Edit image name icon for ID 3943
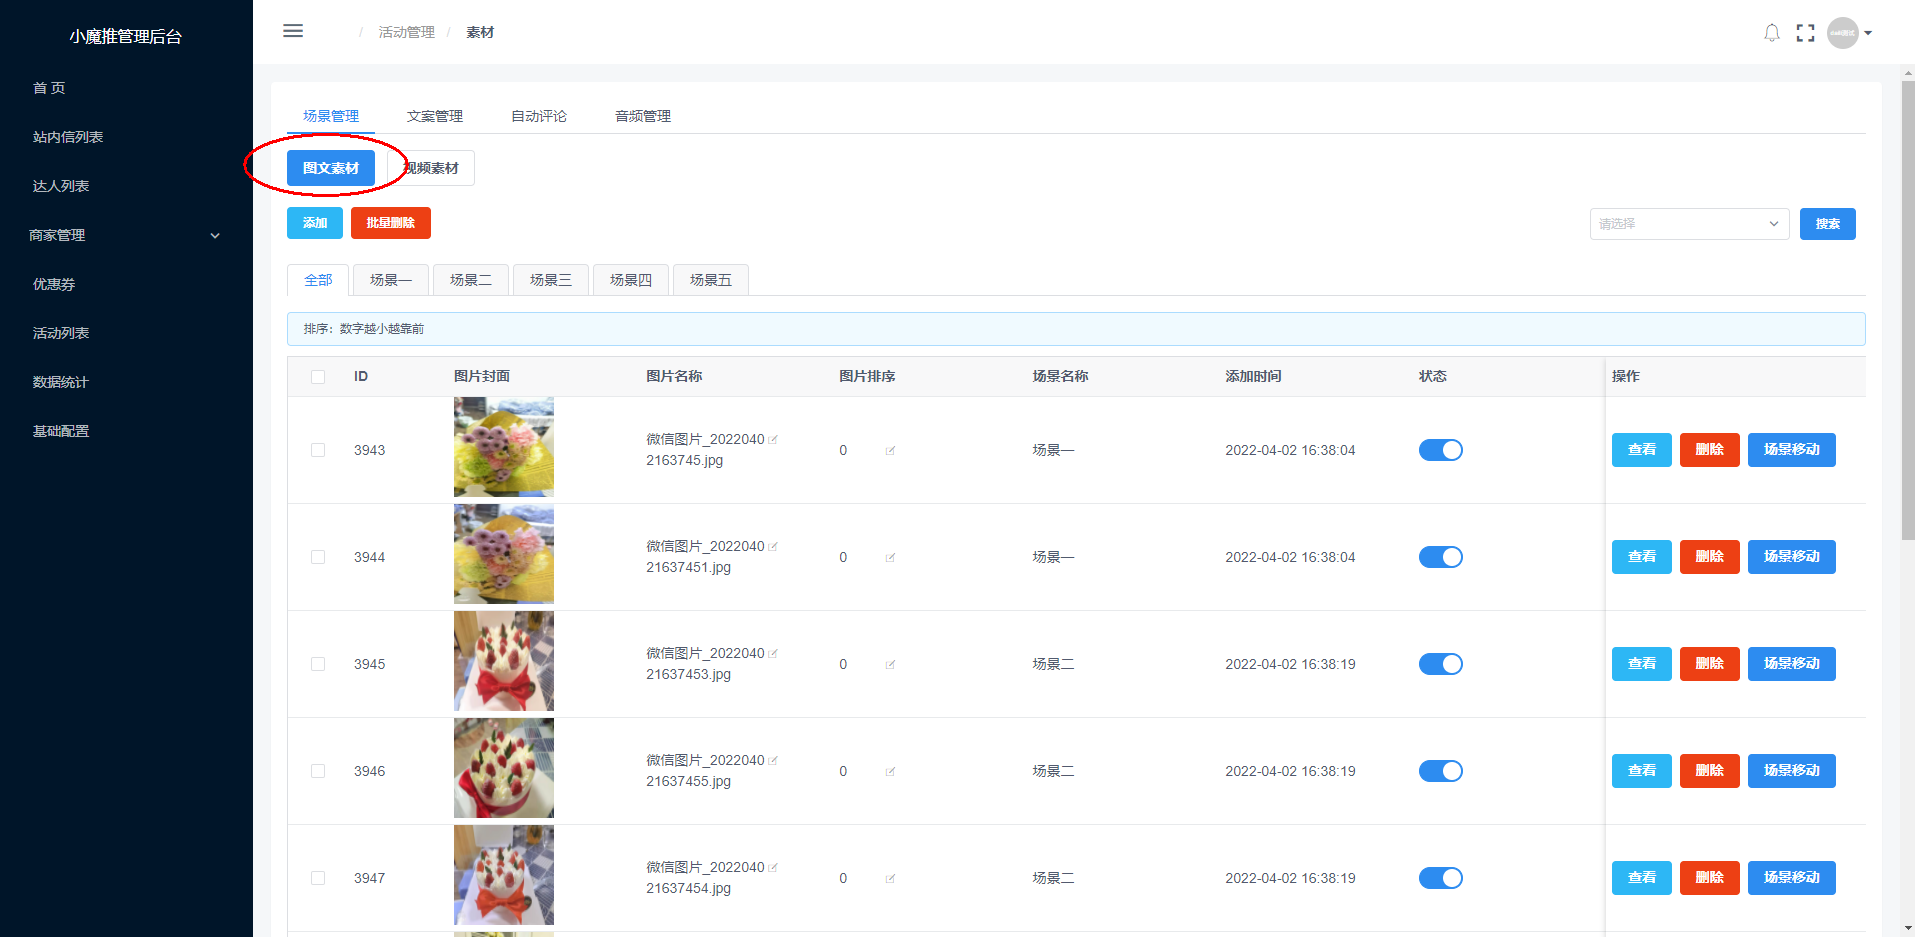 pos(773,440)
